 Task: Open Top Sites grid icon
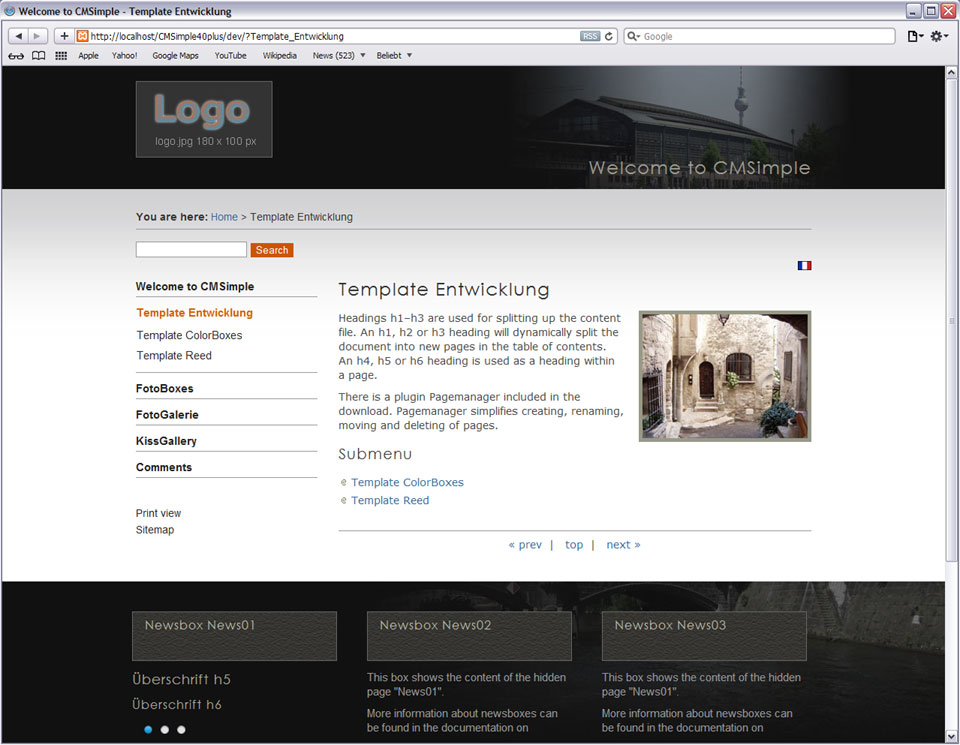click(61, 56)
